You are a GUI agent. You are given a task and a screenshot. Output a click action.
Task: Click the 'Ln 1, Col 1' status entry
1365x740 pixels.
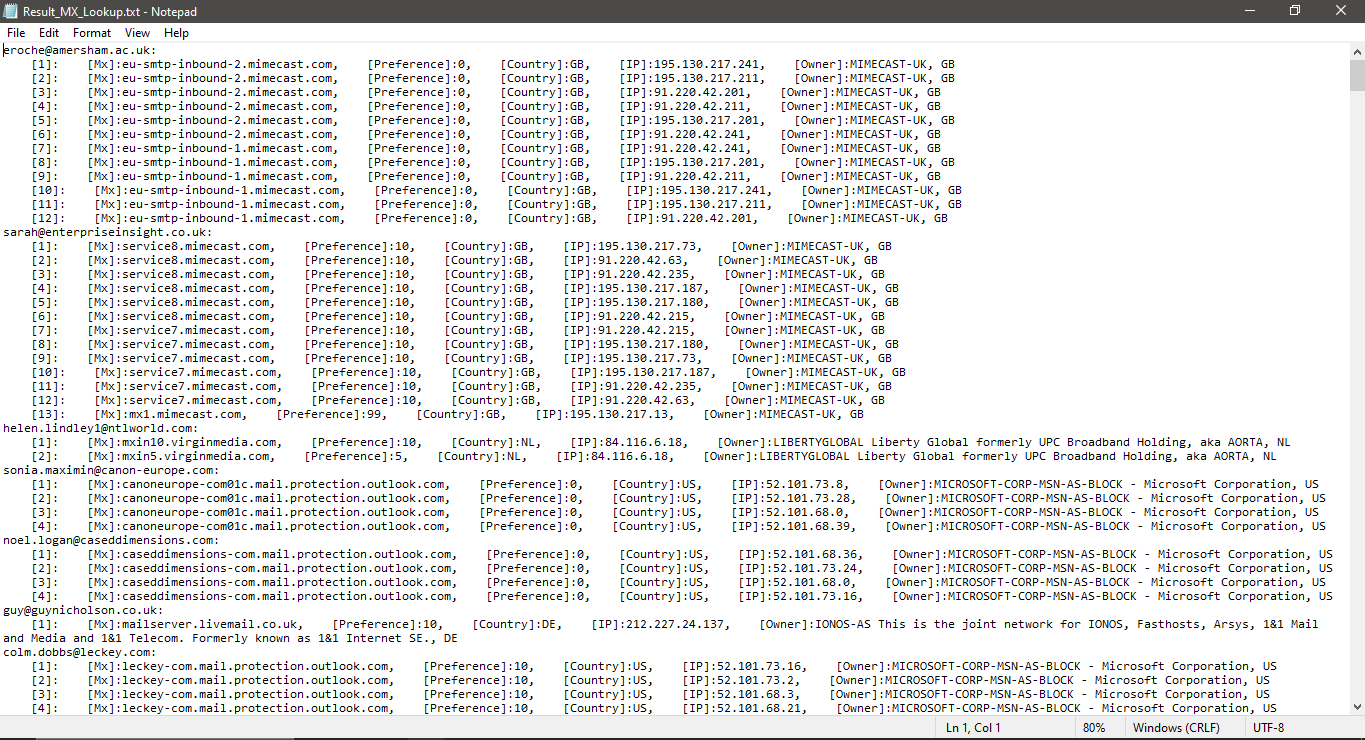point(973,727)
